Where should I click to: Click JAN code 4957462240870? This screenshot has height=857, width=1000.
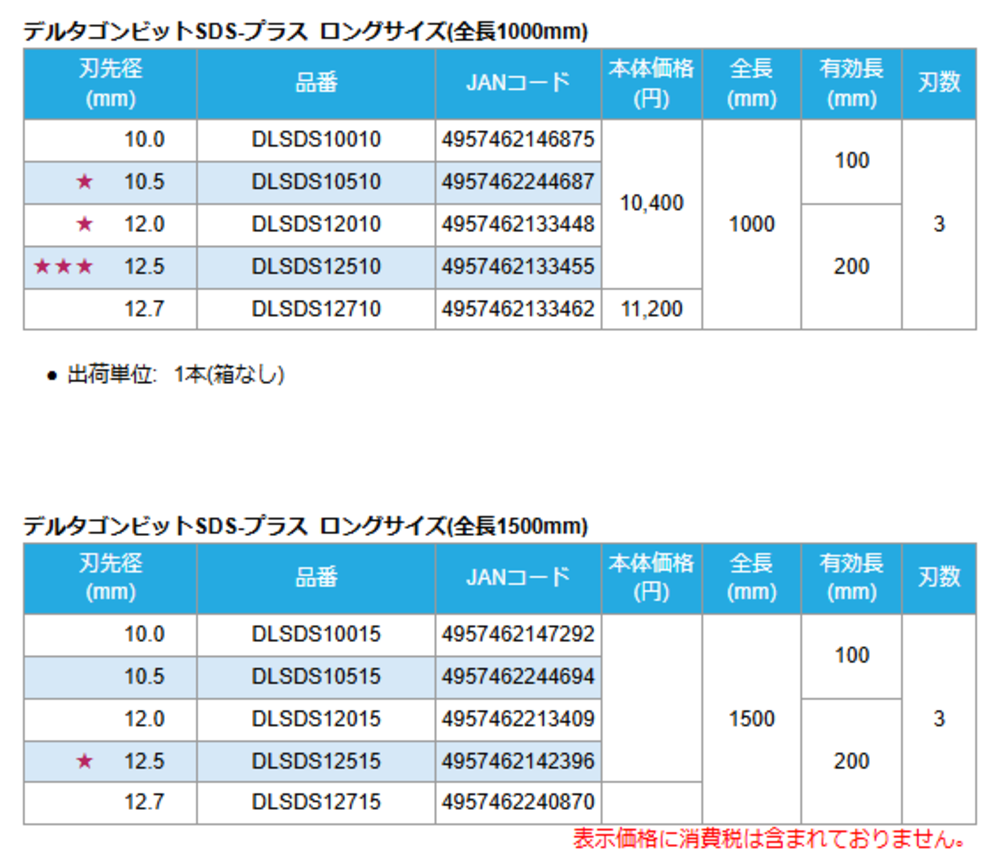tap(518, 803)
